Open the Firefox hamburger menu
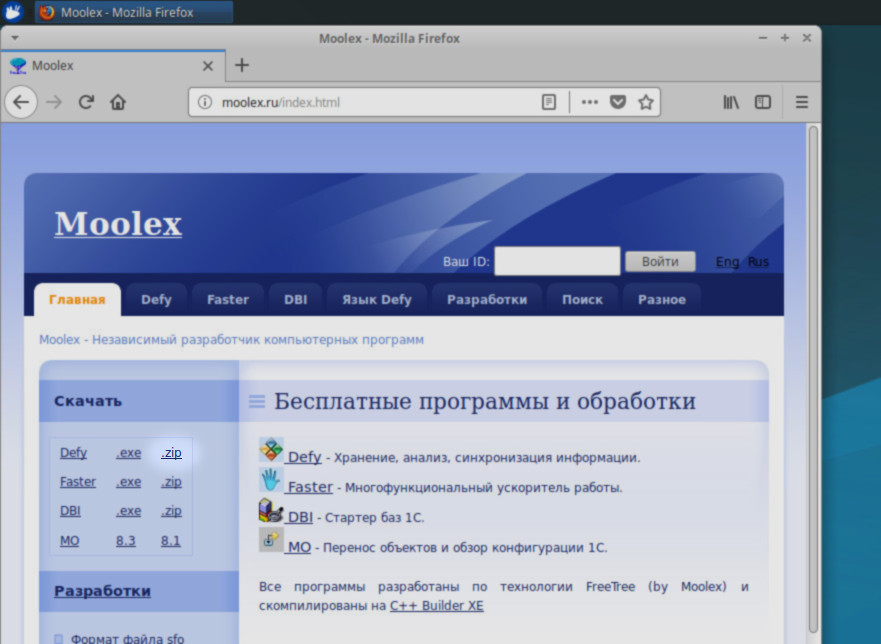The image size is (881, 644). tap(802, 102)
